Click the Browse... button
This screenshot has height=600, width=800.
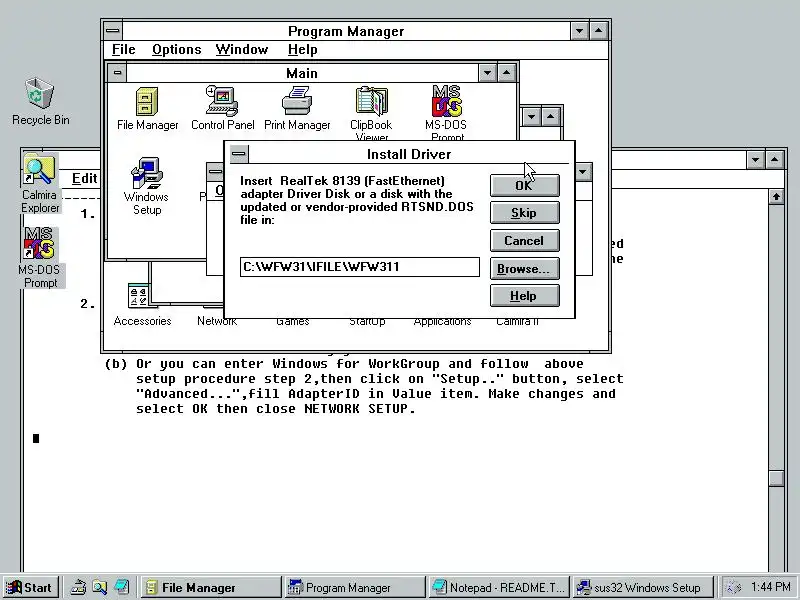pyautogui.click(x=524, y=268)
